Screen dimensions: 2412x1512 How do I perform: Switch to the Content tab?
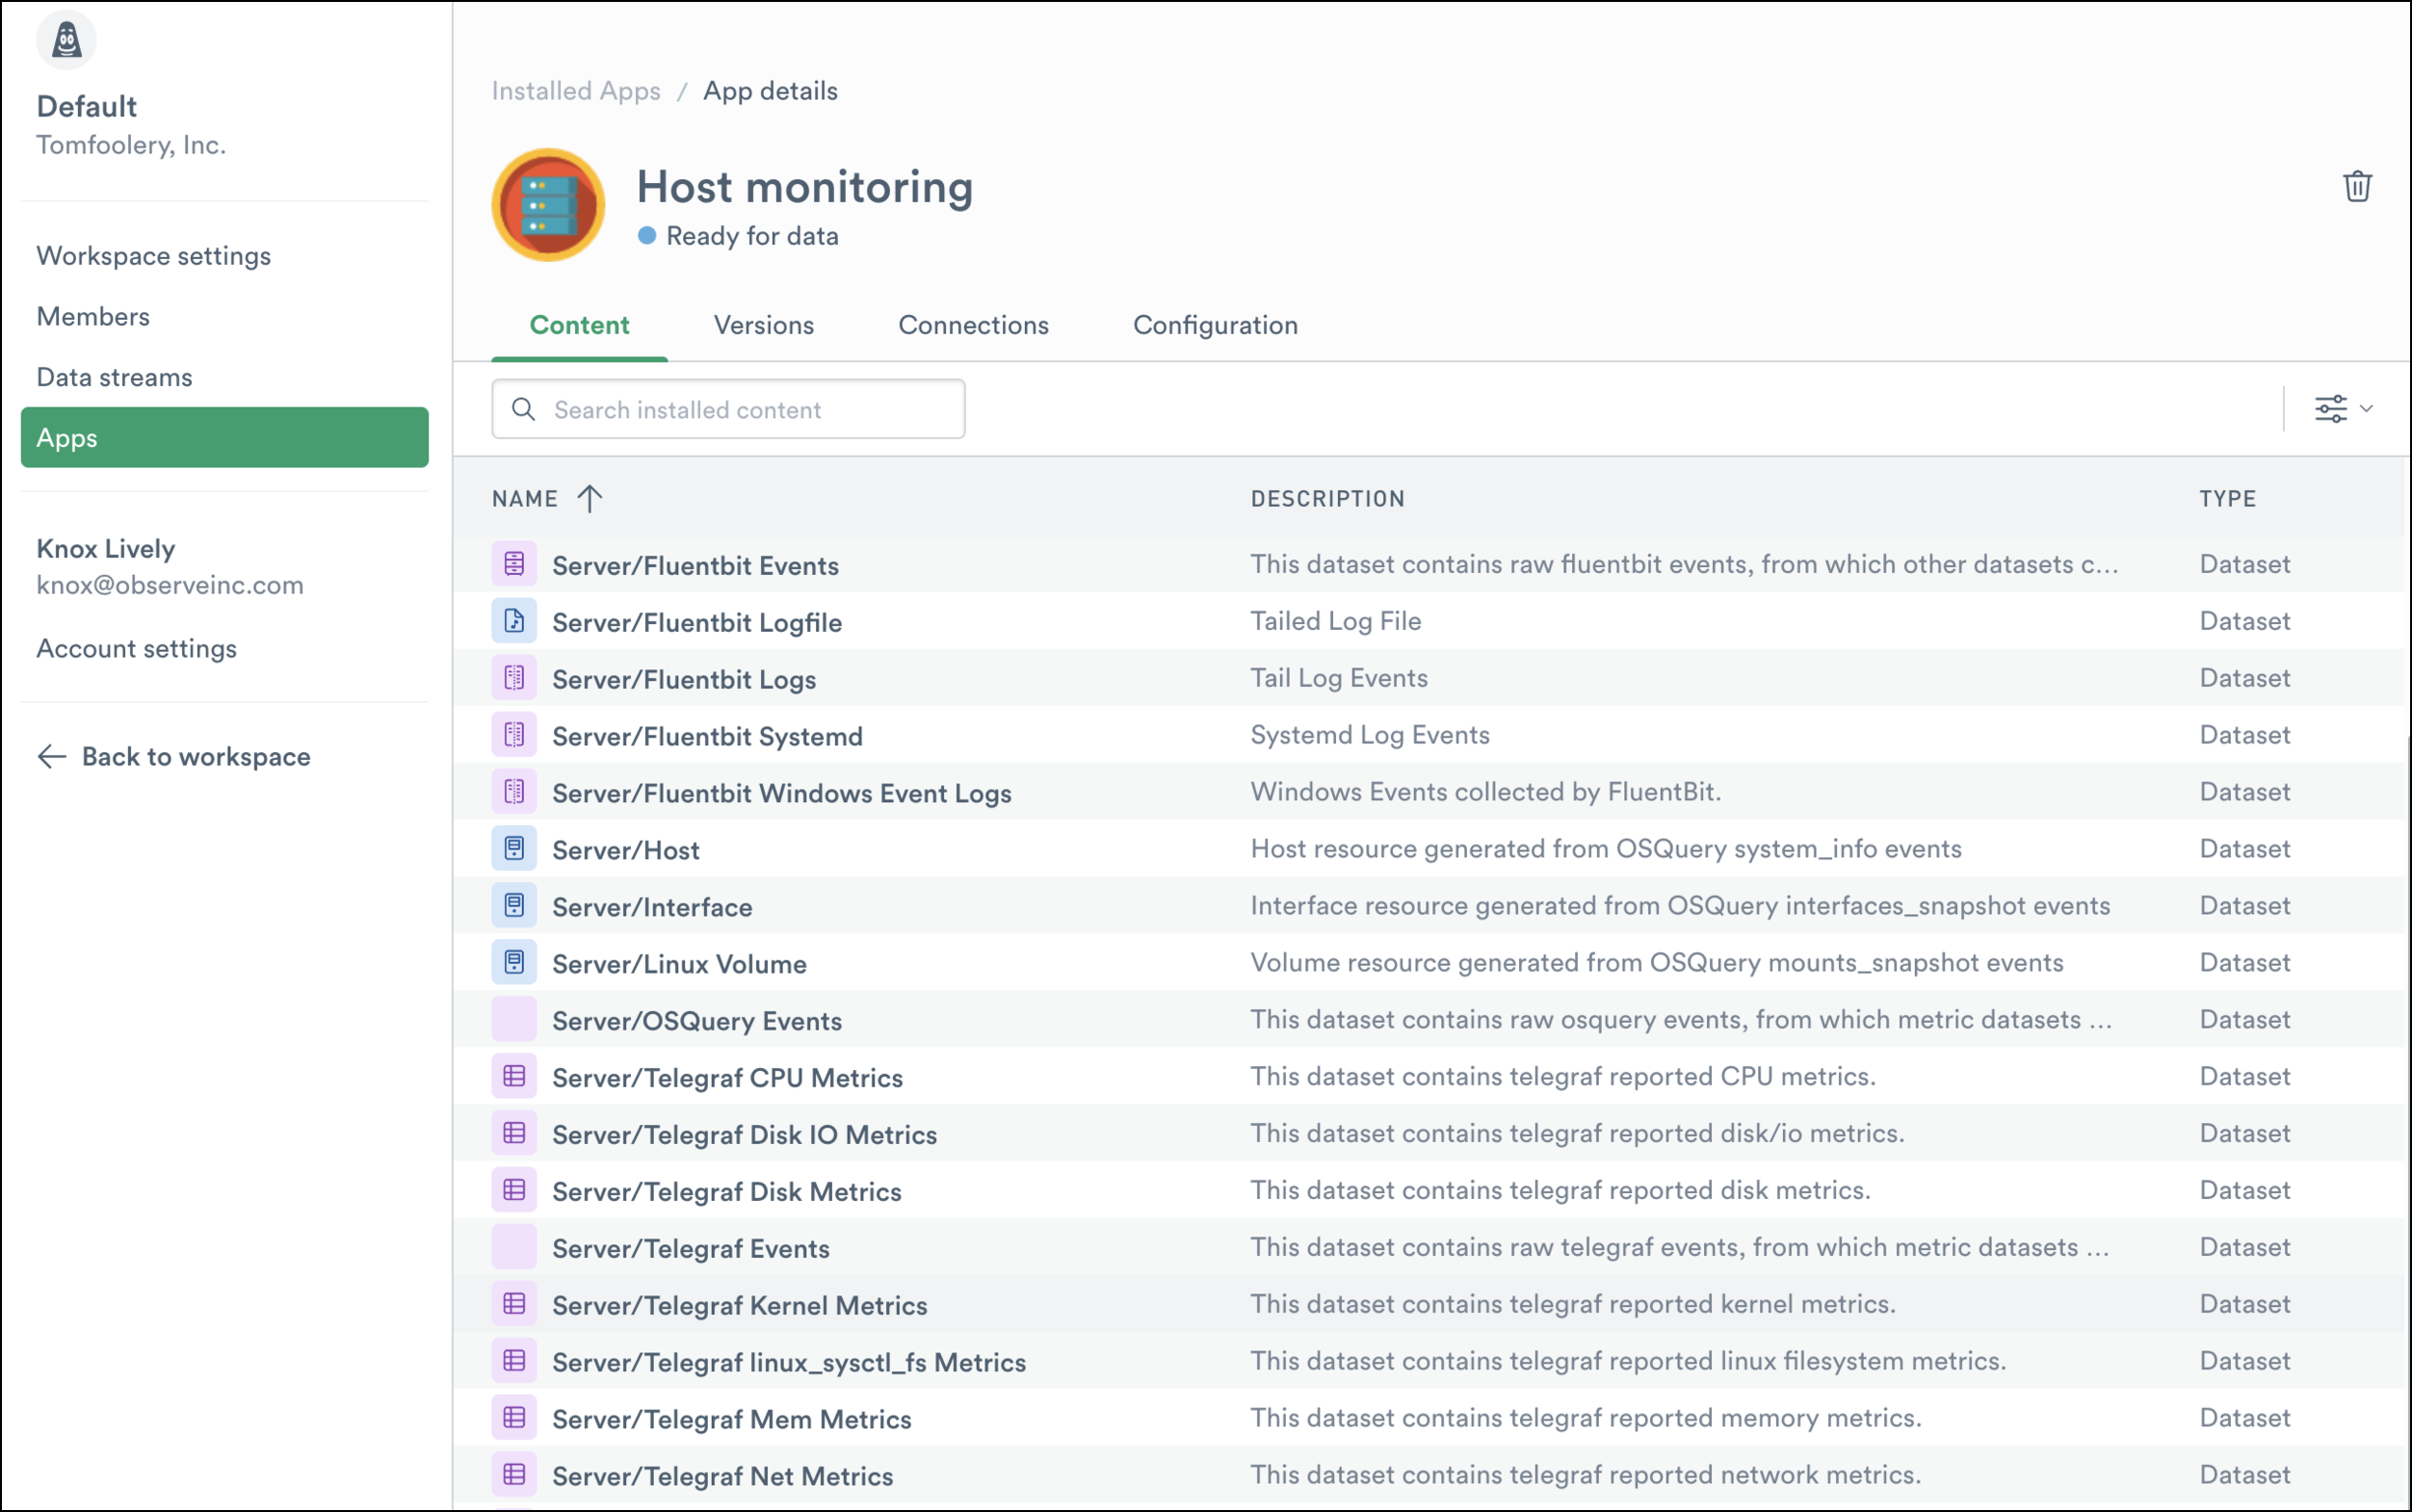(x=579, y=325)
